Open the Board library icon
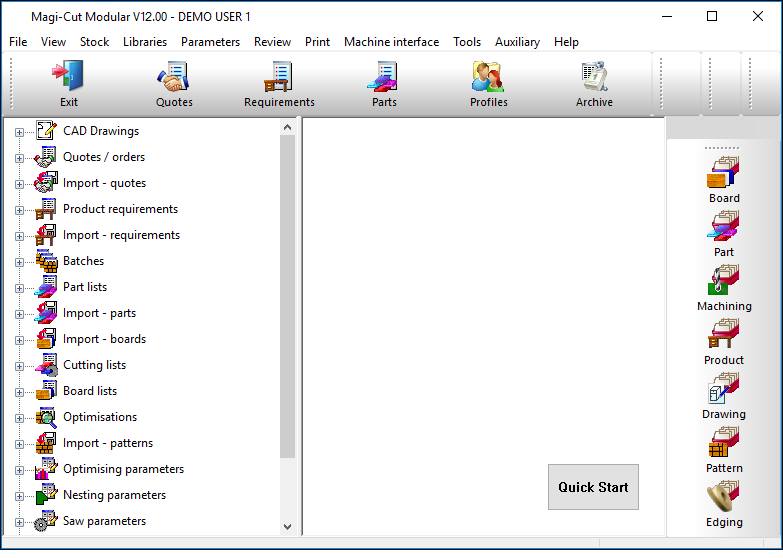 click(x=724, y=172)
